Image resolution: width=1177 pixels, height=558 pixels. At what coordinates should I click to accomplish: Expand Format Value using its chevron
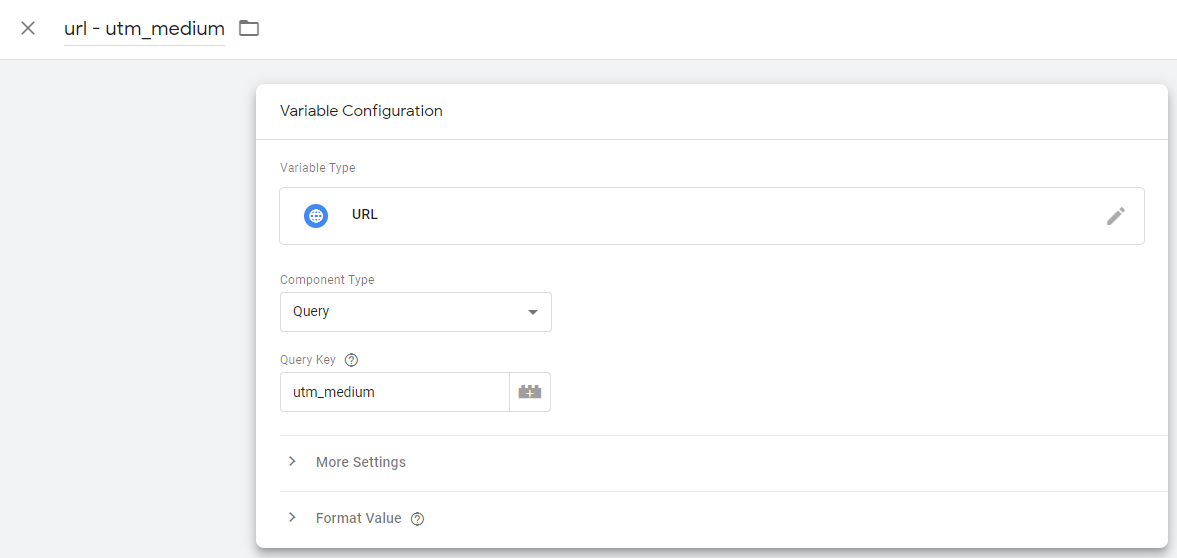tap(292, 518)
